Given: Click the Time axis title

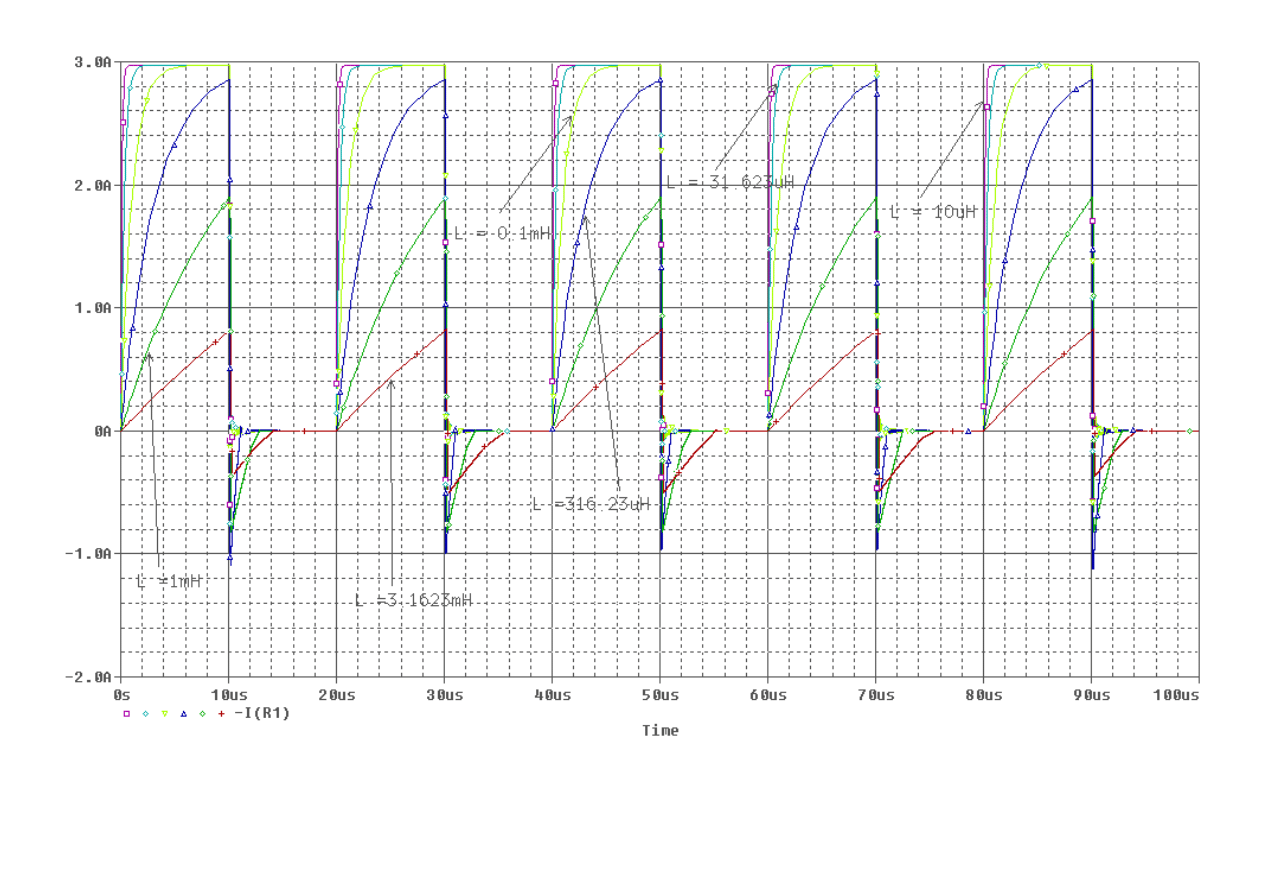Looking at the screenshot, I should point(660,731).
